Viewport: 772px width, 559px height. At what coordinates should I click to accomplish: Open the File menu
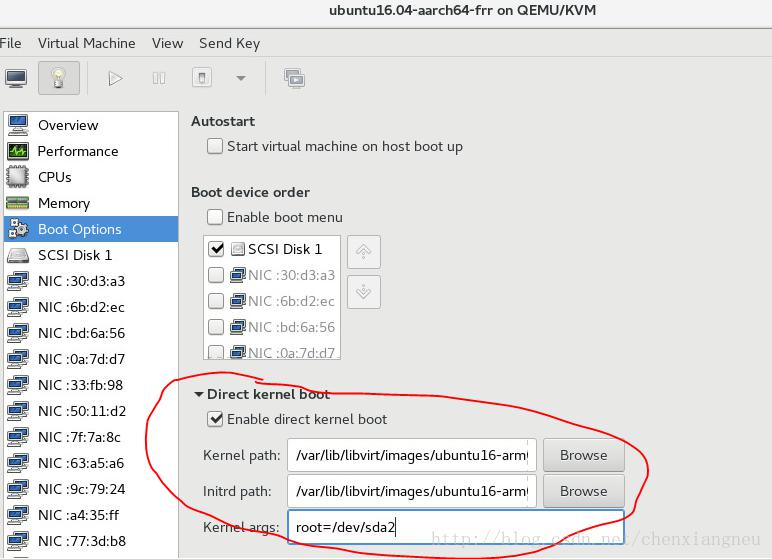(10, 43)
